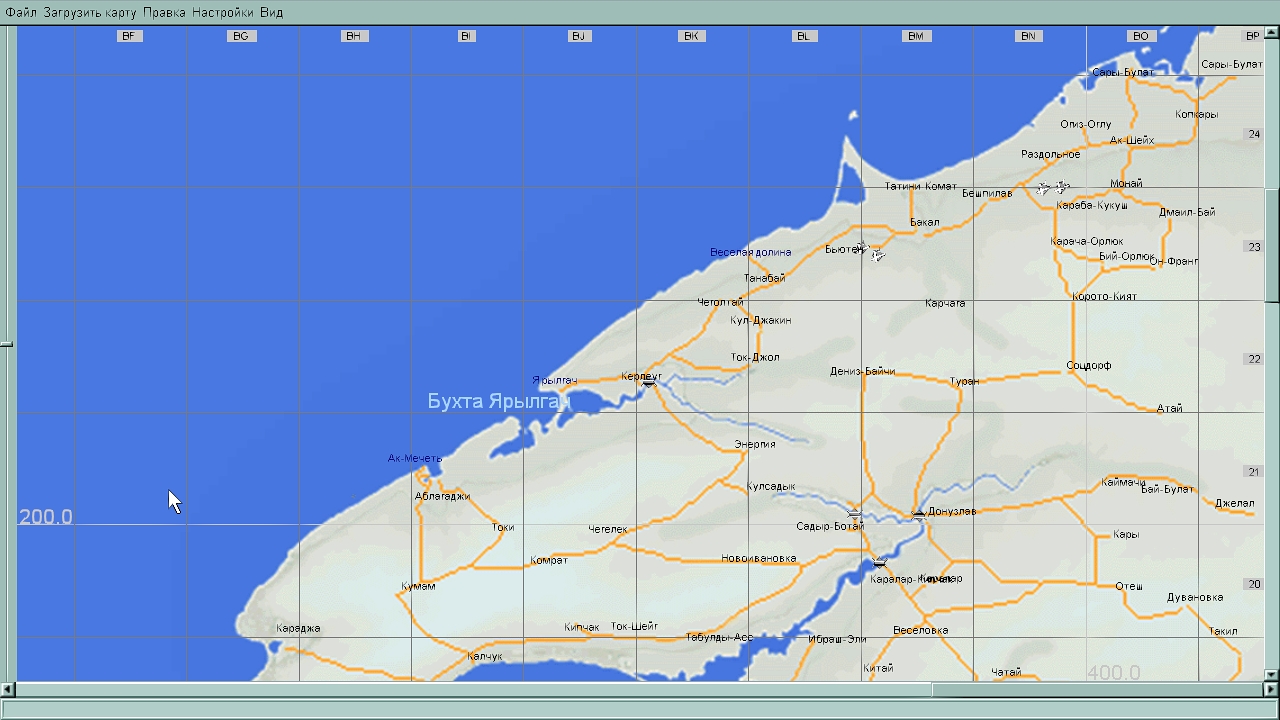1280x720 pixels.
Task: Click the Раздольное town label
Action: [x=1051, y=154]
